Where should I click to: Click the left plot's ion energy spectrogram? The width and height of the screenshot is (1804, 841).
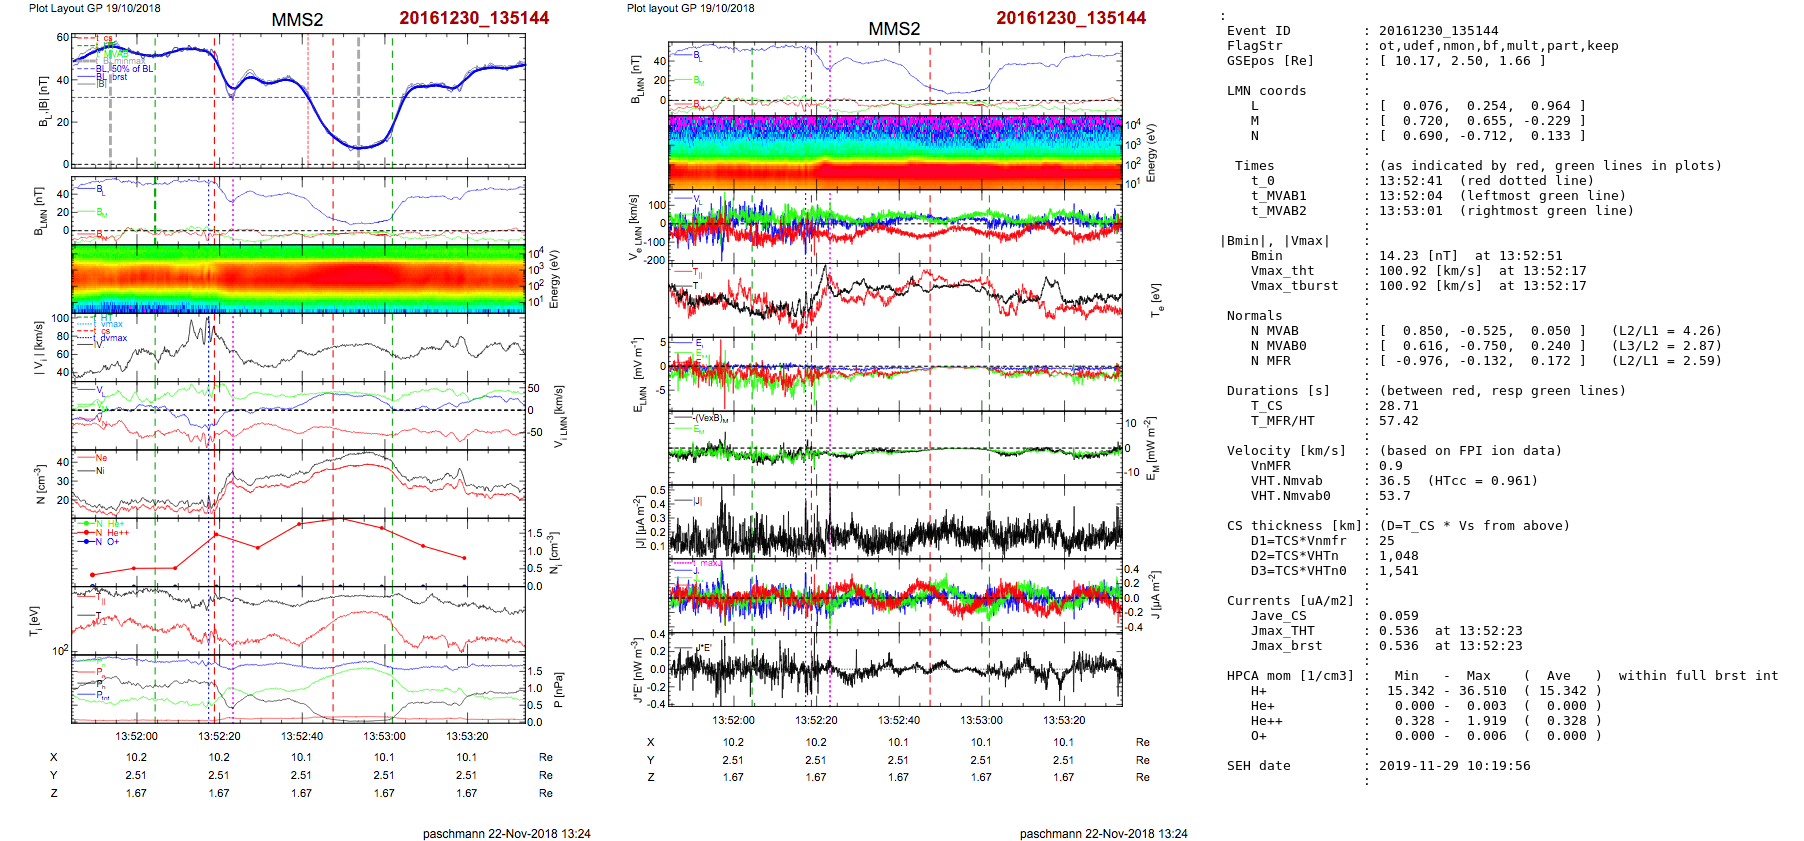coord(298,278)
